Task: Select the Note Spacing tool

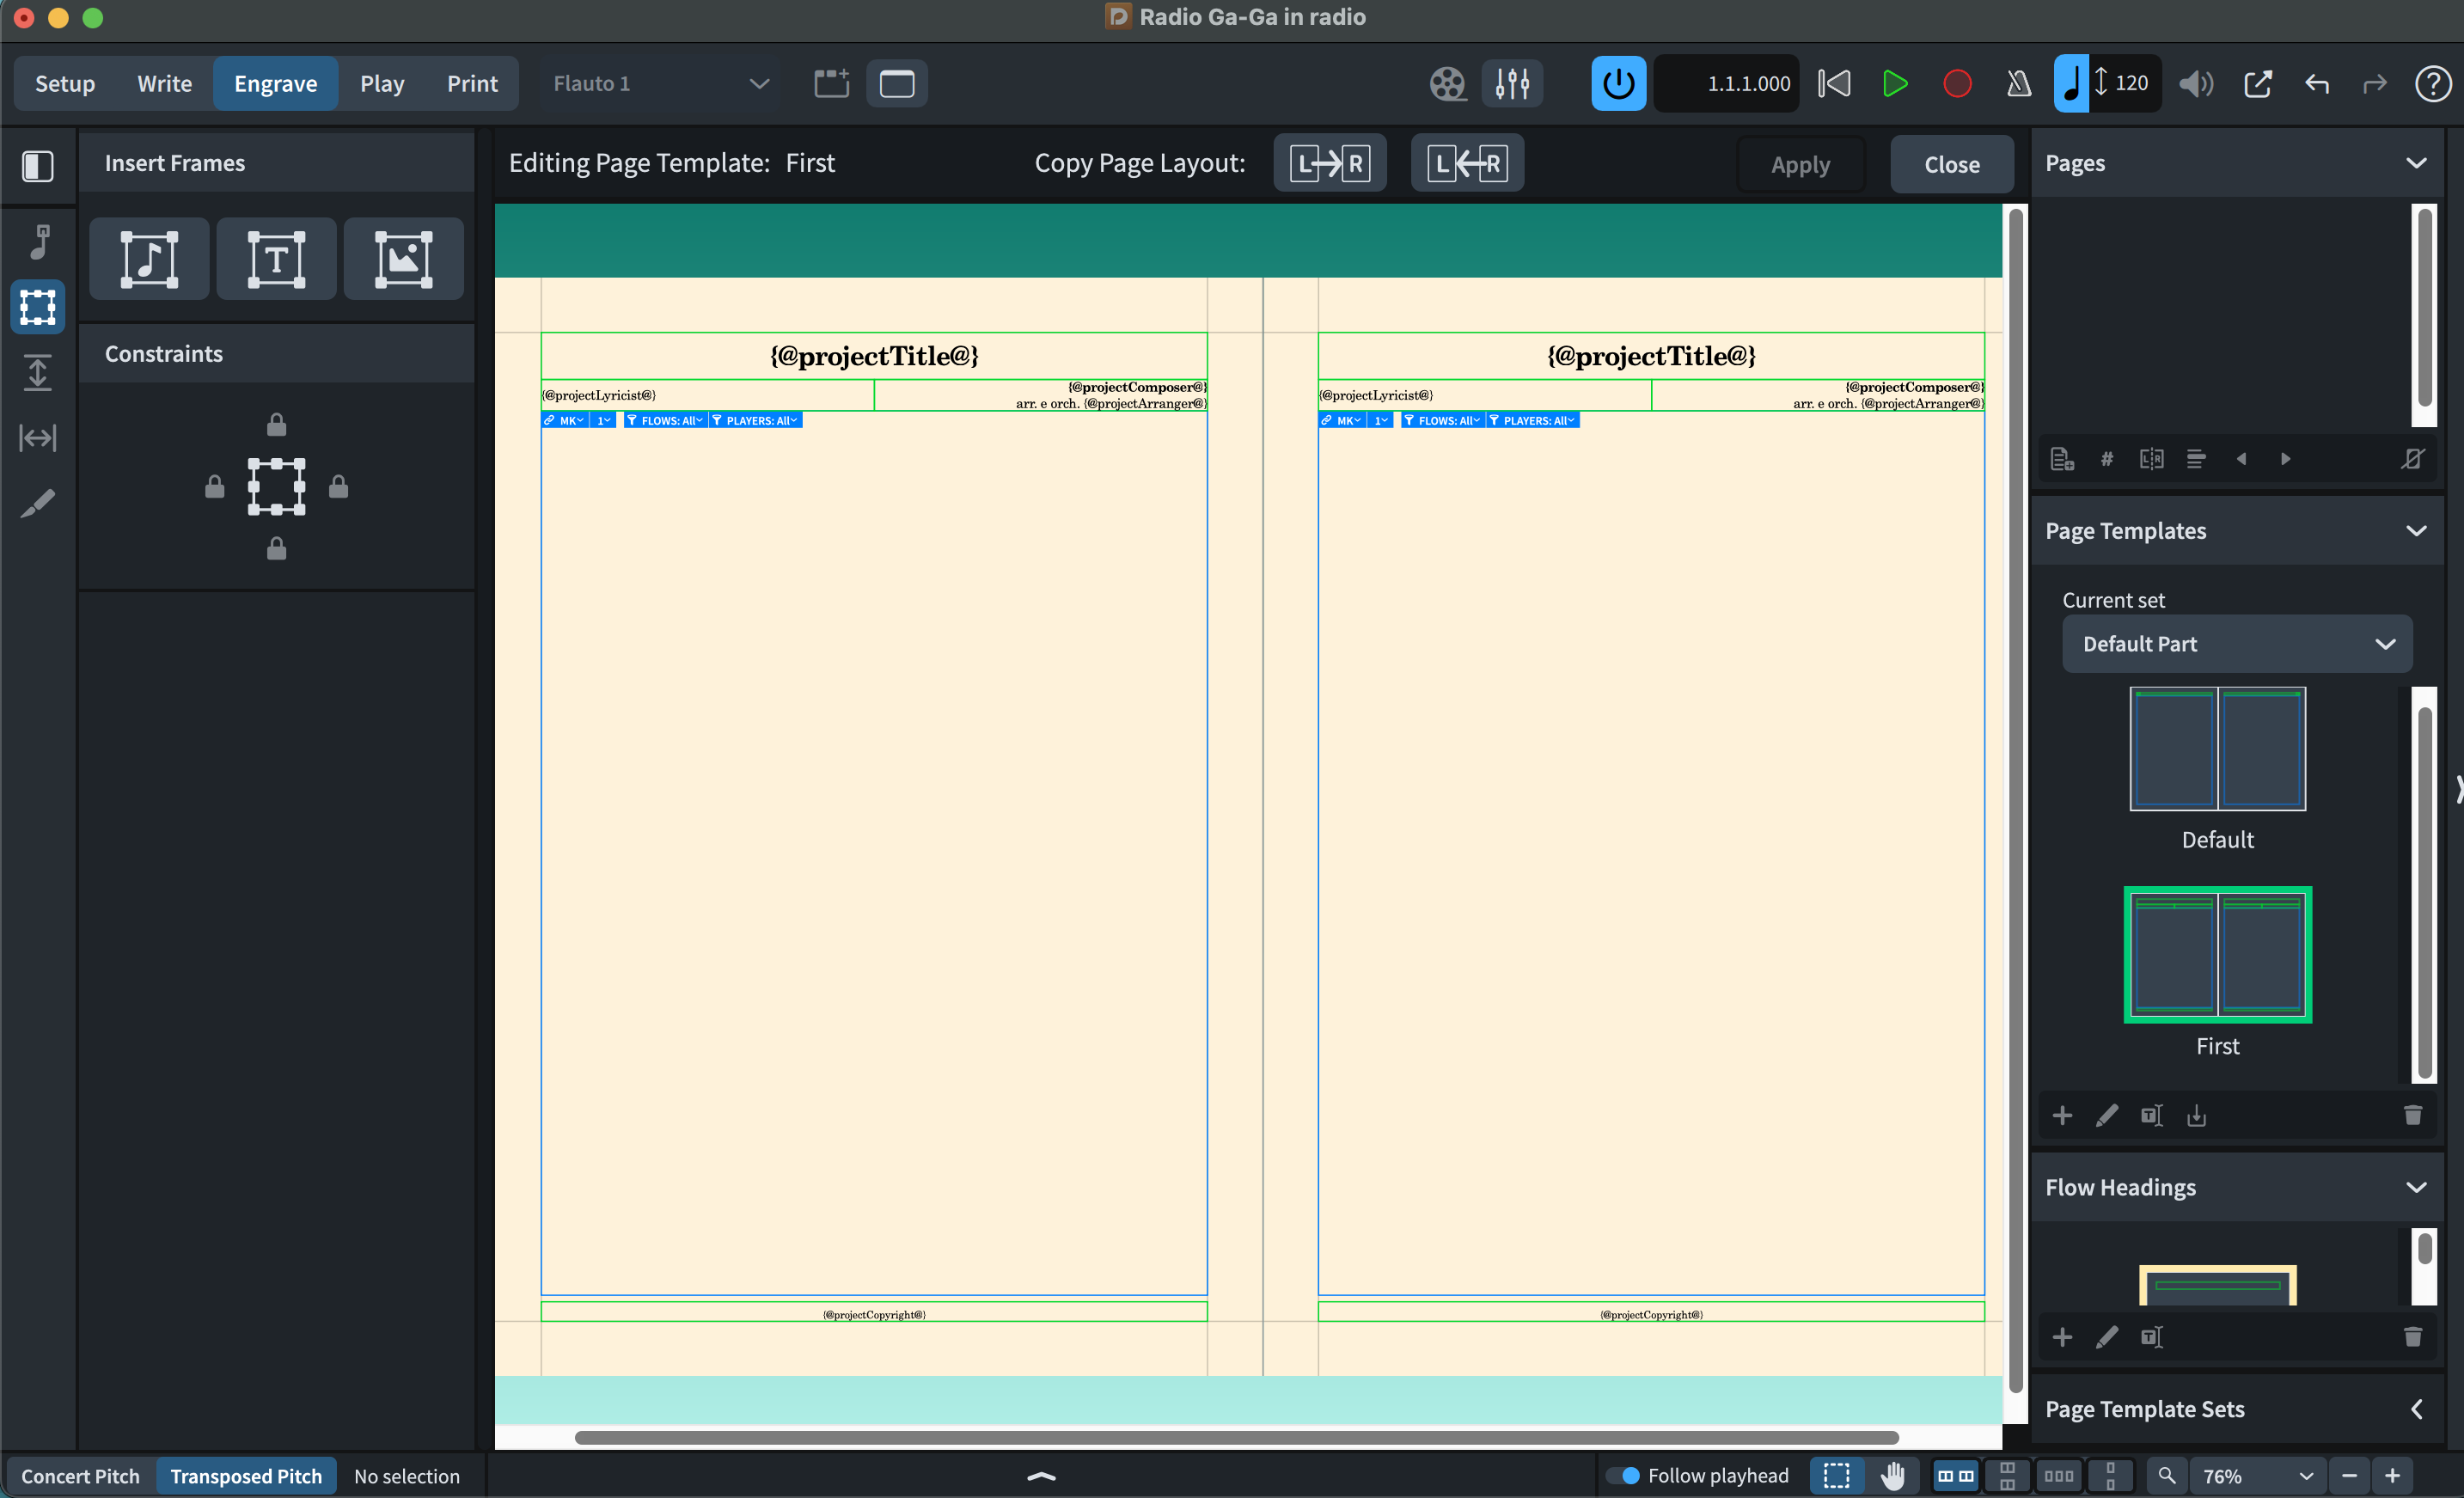Action: pyautogui.click(x=38, y=438)
